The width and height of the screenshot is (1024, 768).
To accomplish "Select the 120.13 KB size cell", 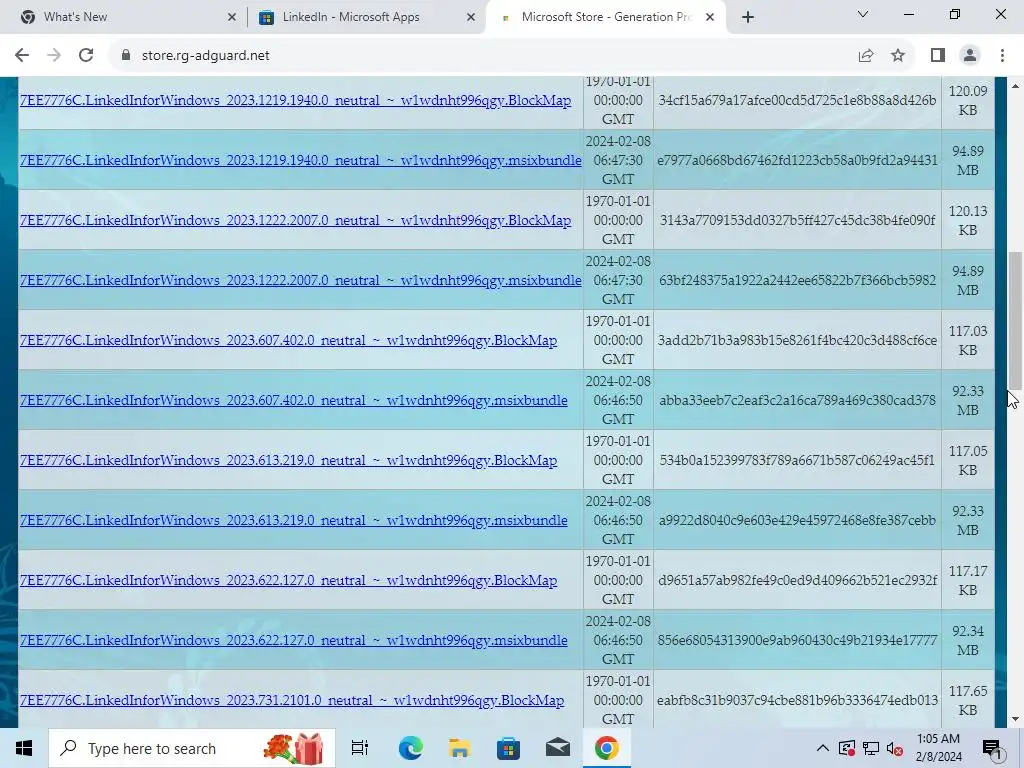I will point(967,220).
